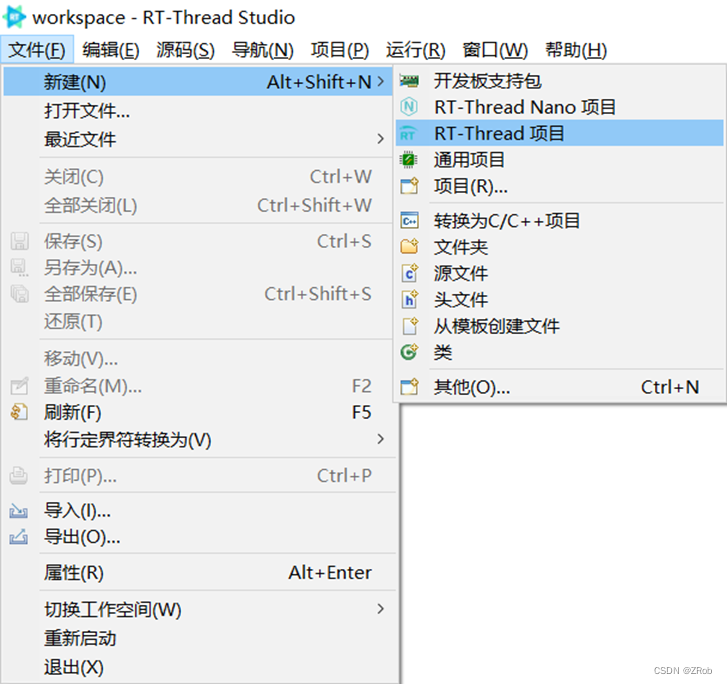Select 将行定界符转换为(V) entry
The image size is (727, 684).
[198, 439]
